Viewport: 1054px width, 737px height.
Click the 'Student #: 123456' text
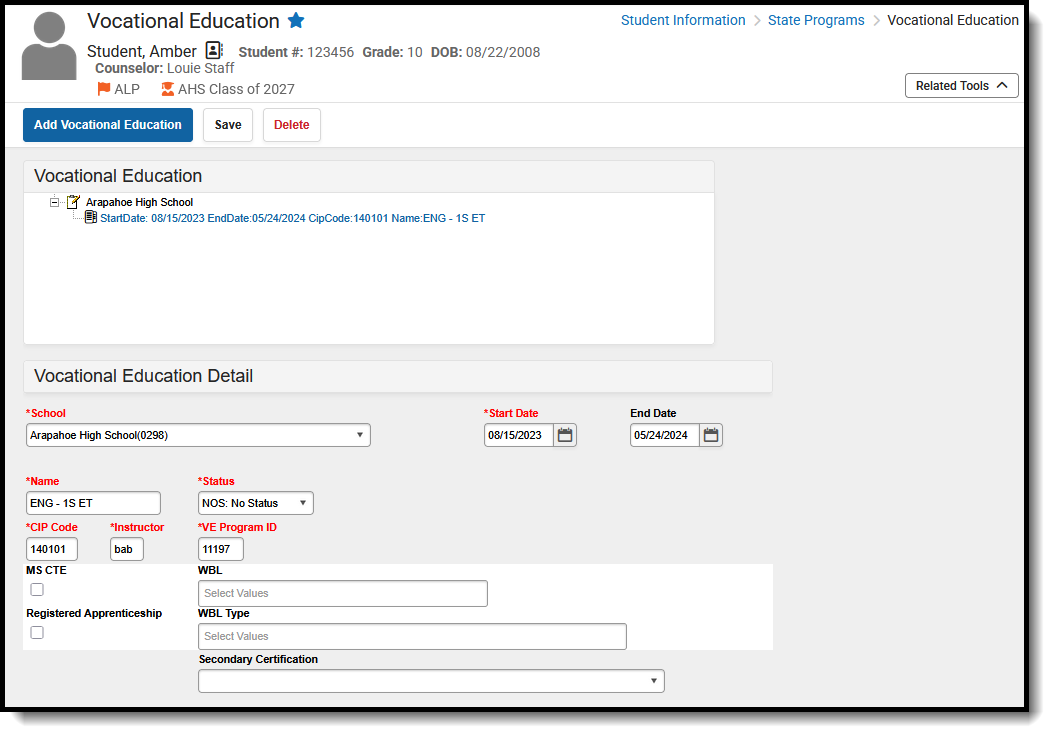296,52
